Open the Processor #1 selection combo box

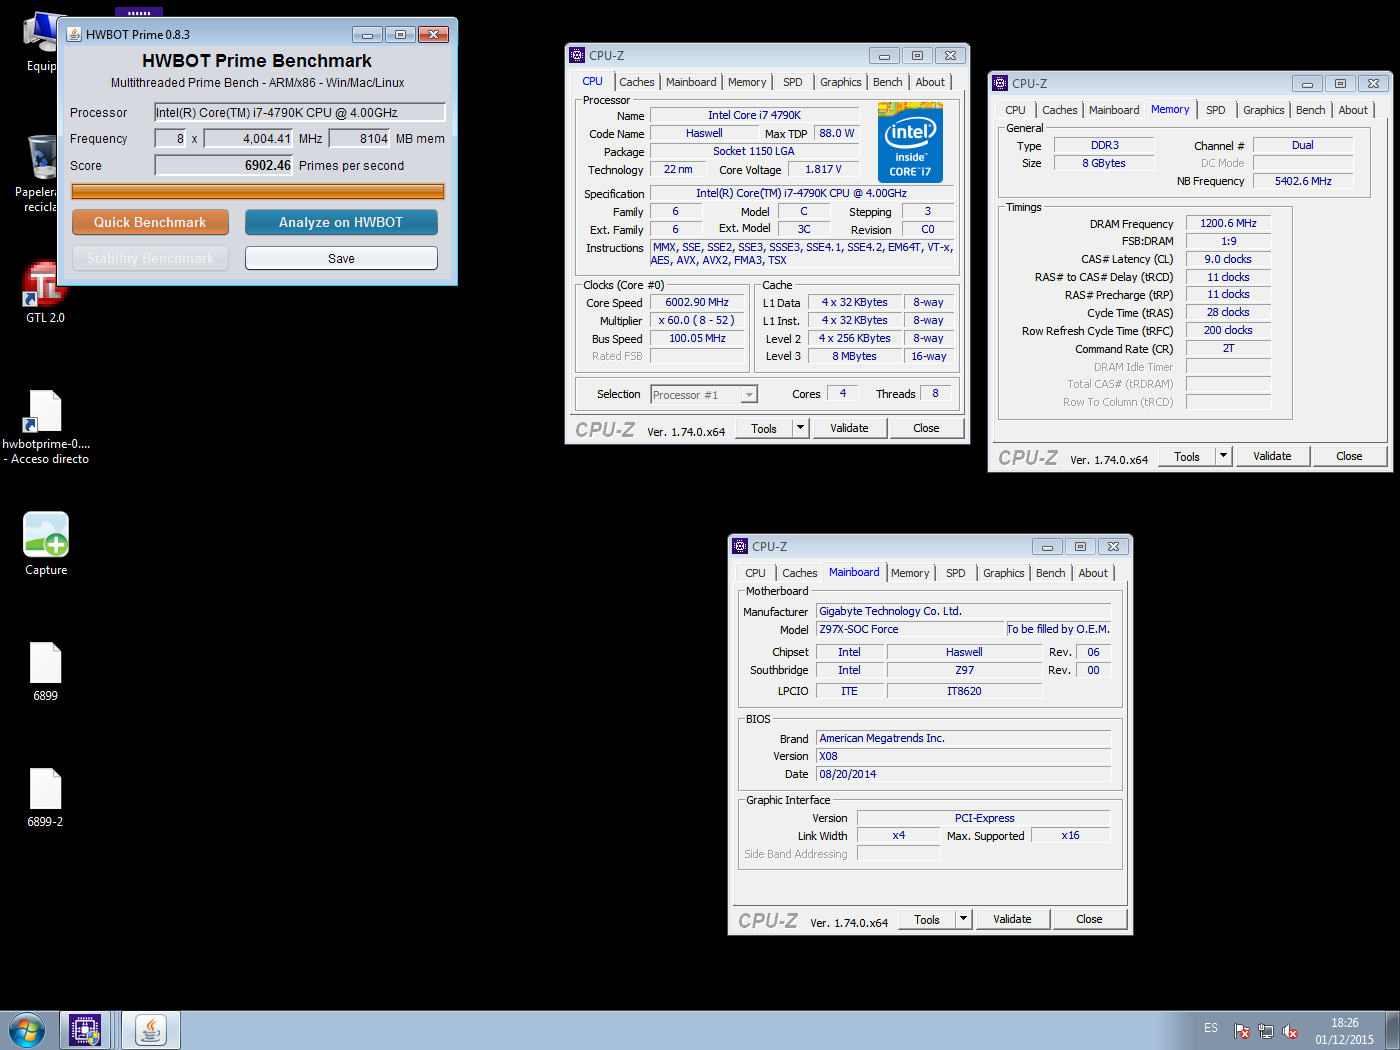(704, 395)
